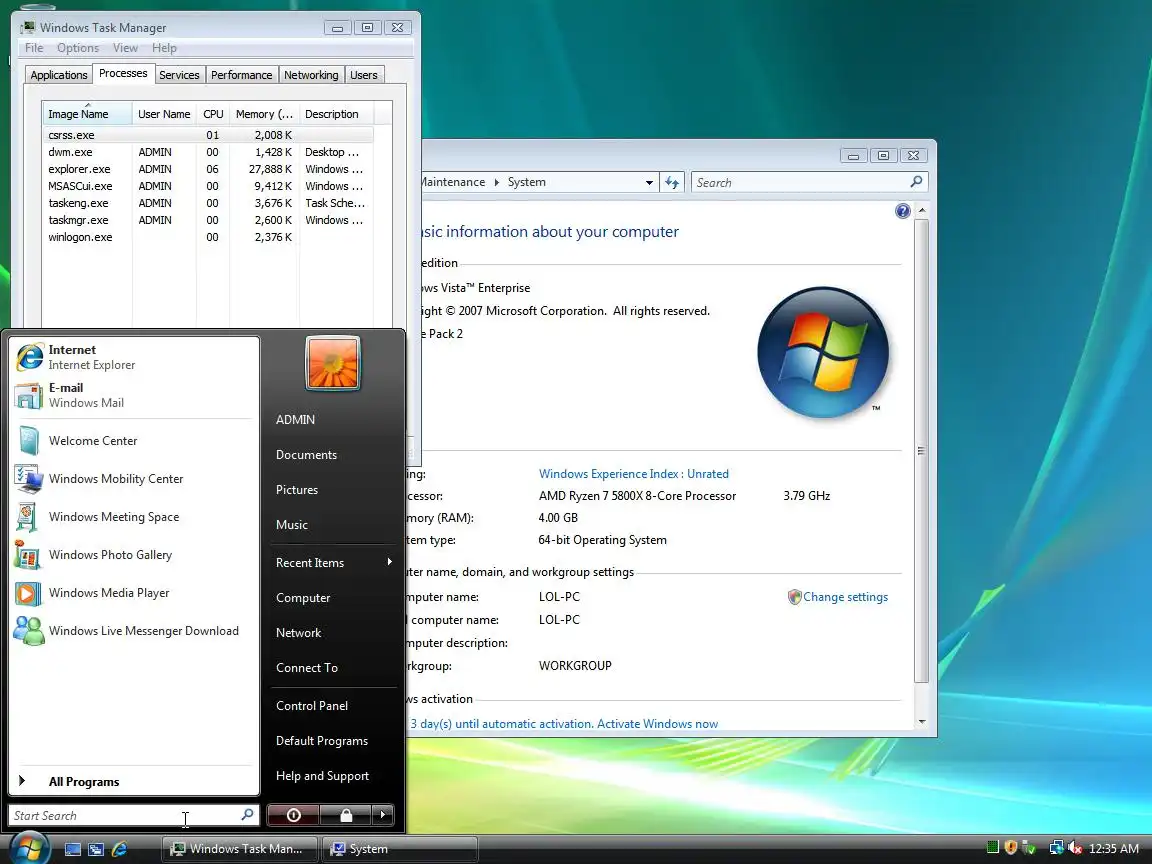Open Network from Start menu
Image resolution: width=1152 pixels, height=864 pixels.
click(x=298, y=633)
